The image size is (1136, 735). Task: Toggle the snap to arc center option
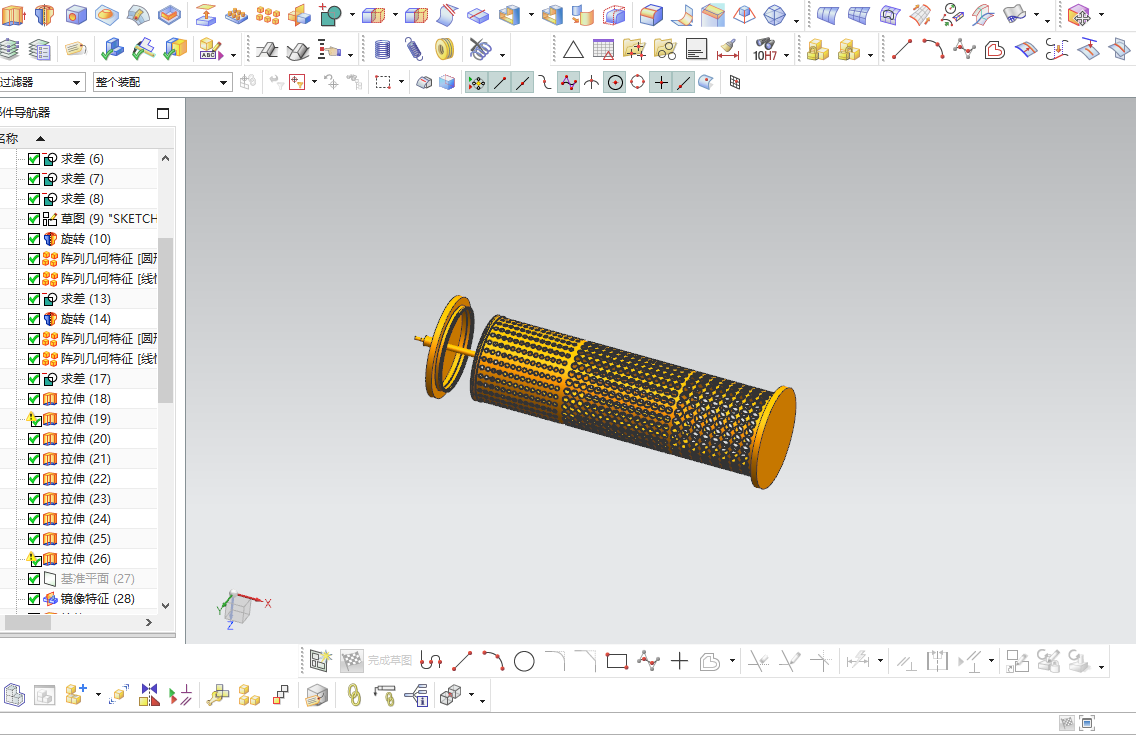[x=614, y=83]
